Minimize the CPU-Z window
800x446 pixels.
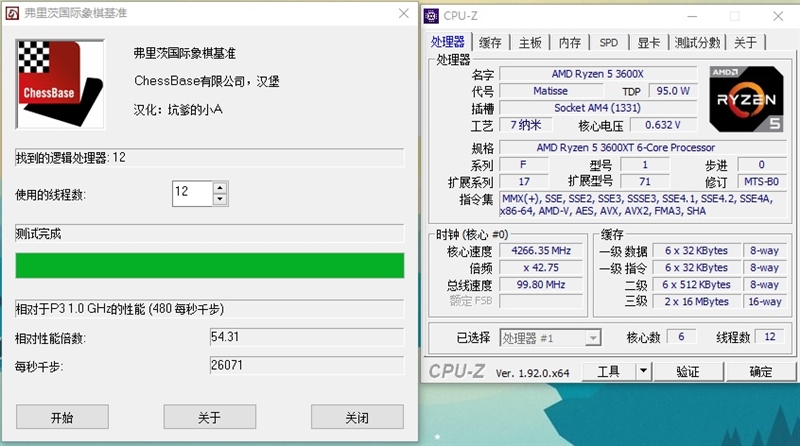pyautogui.click(x=692, y=16)
